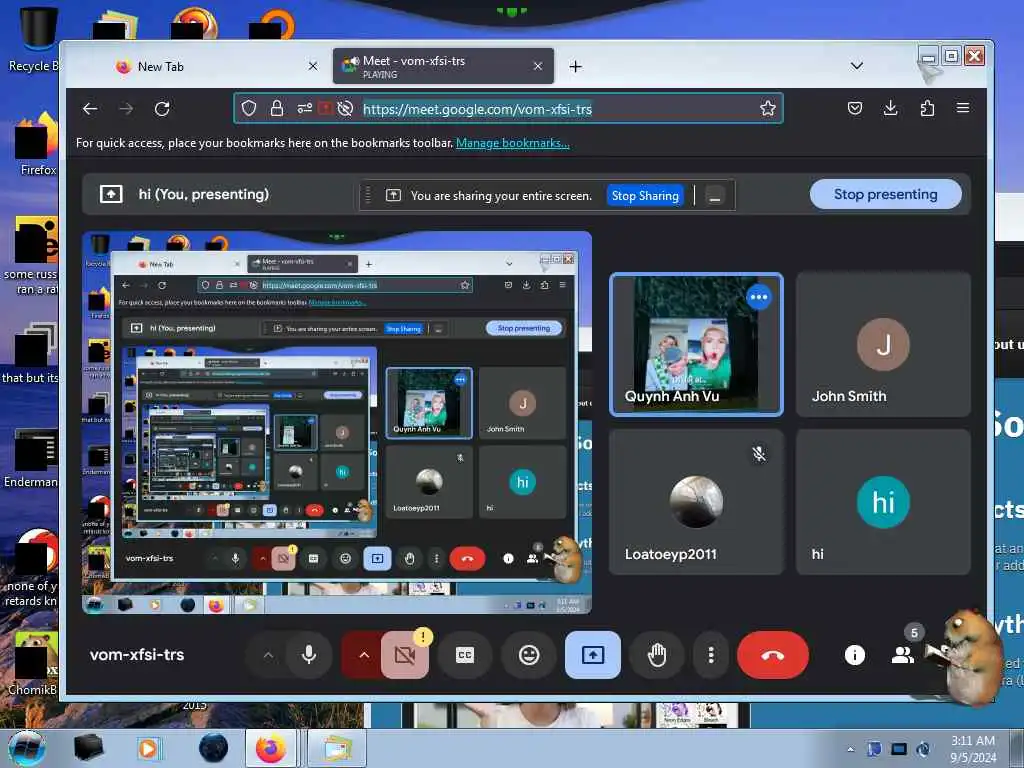The image size is (1024, 768).
Task: View site security padlock info
Action: click(277, 108)
